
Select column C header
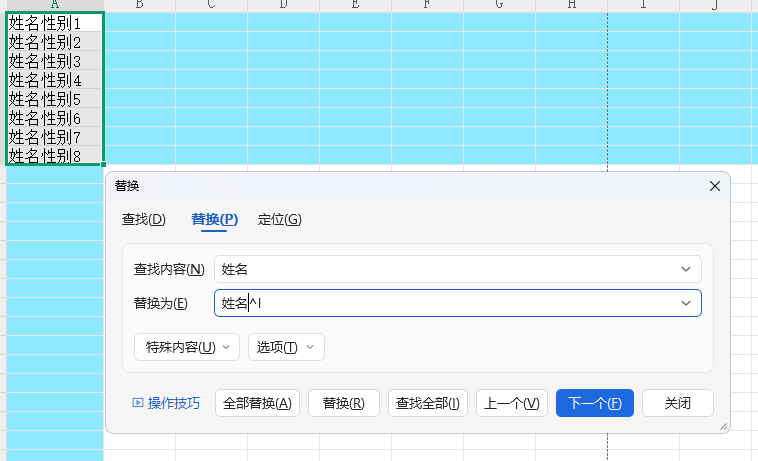pos(211,5)
